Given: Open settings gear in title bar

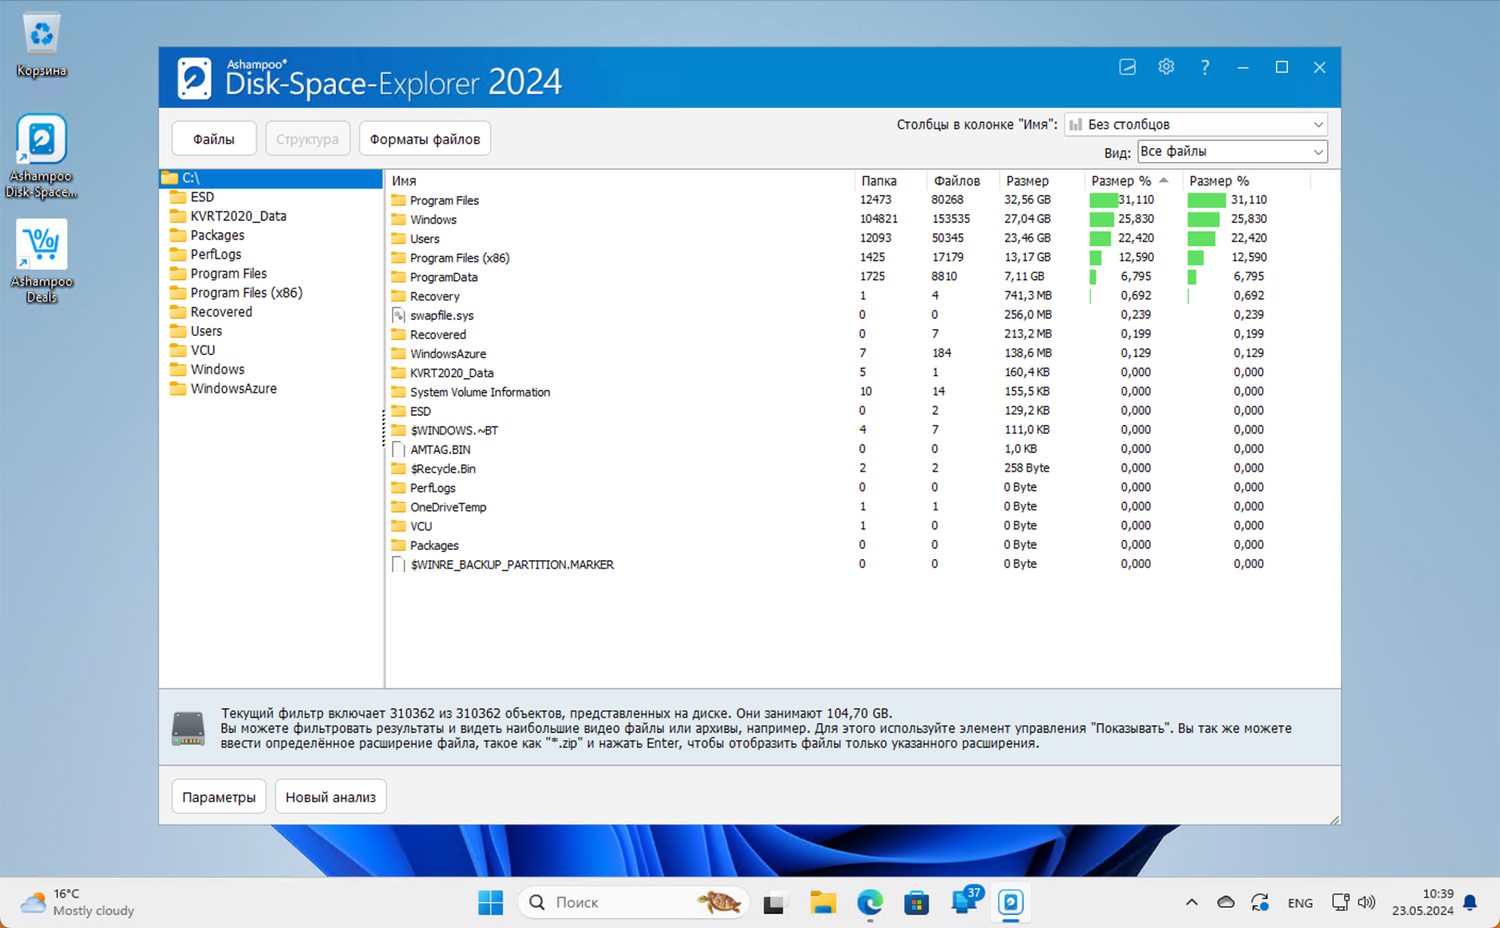Looking at the screenshot, I should [x=1166, y=67].
